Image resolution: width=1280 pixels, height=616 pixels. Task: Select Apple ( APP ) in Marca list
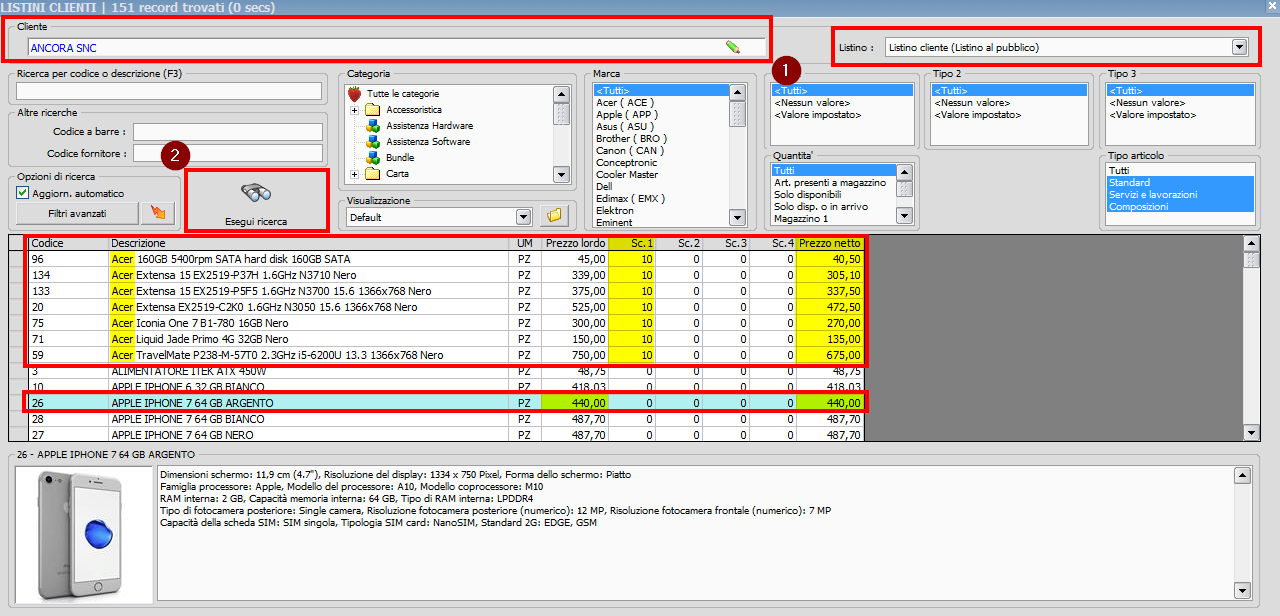[x=627, y=114]
